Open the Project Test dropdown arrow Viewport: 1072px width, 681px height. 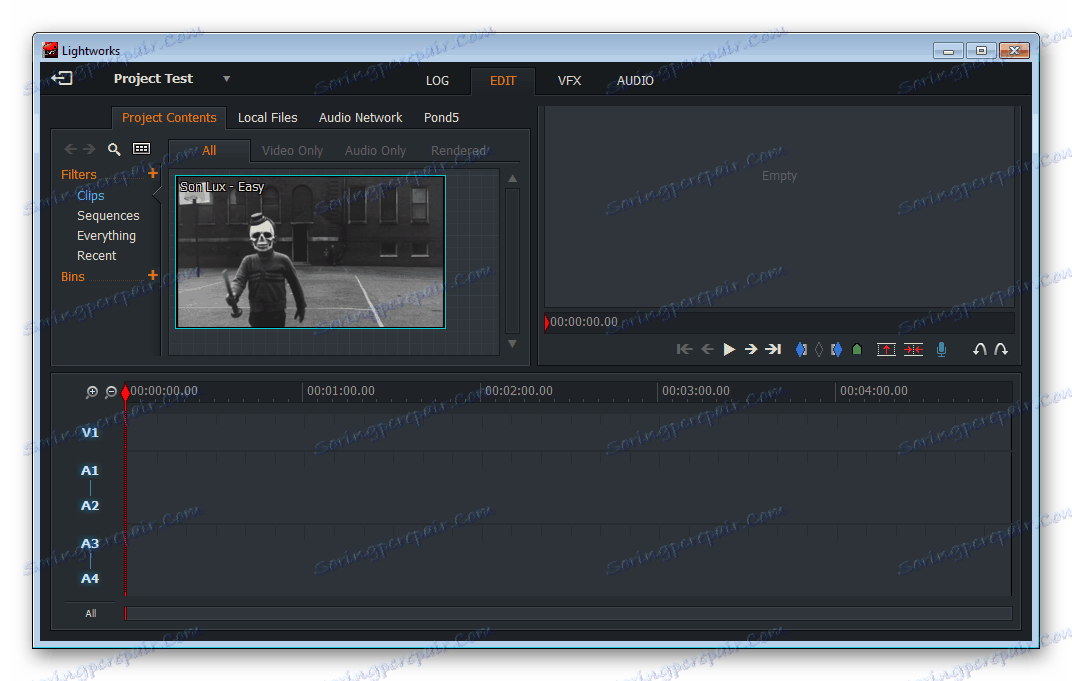click(226, 79)
